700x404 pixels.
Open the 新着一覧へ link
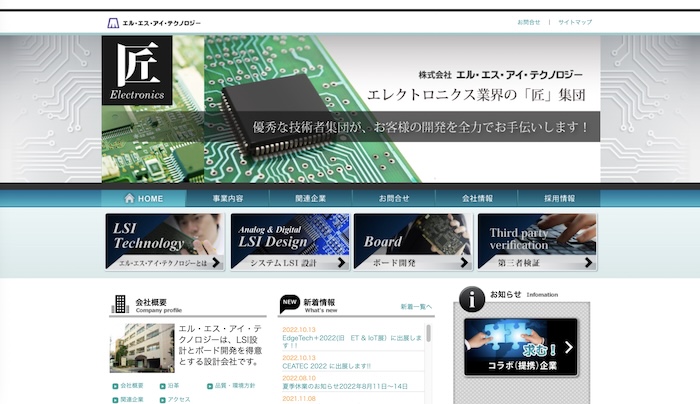click(x=416, y=307)
